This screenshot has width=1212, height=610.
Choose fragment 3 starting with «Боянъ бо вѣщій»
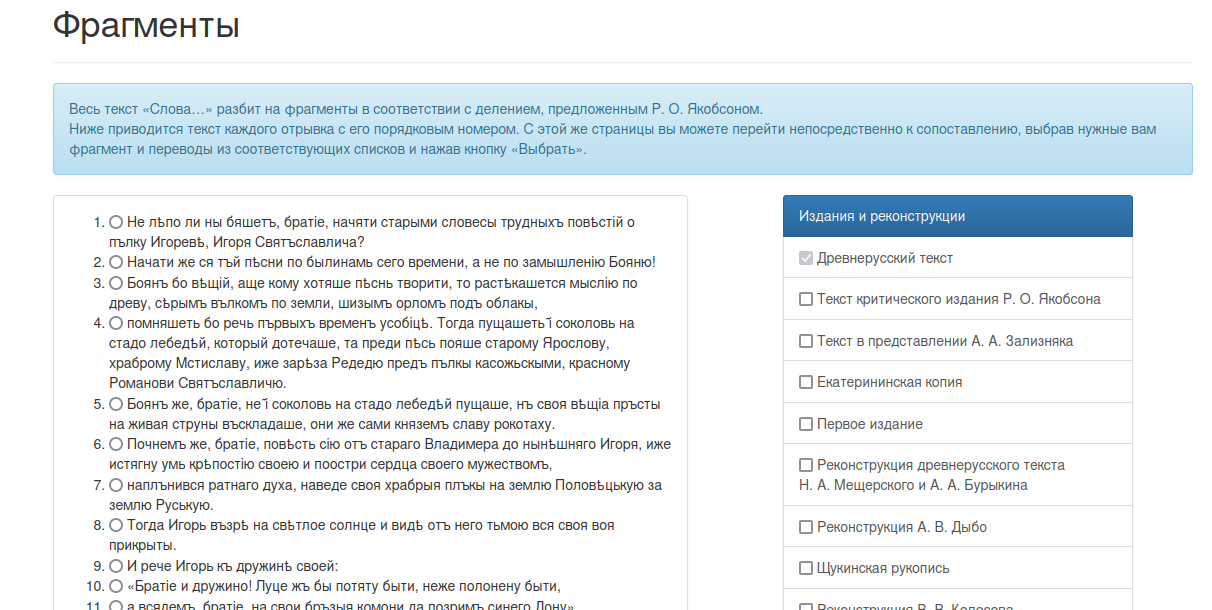pyautogui.click(x=116, y=283)
